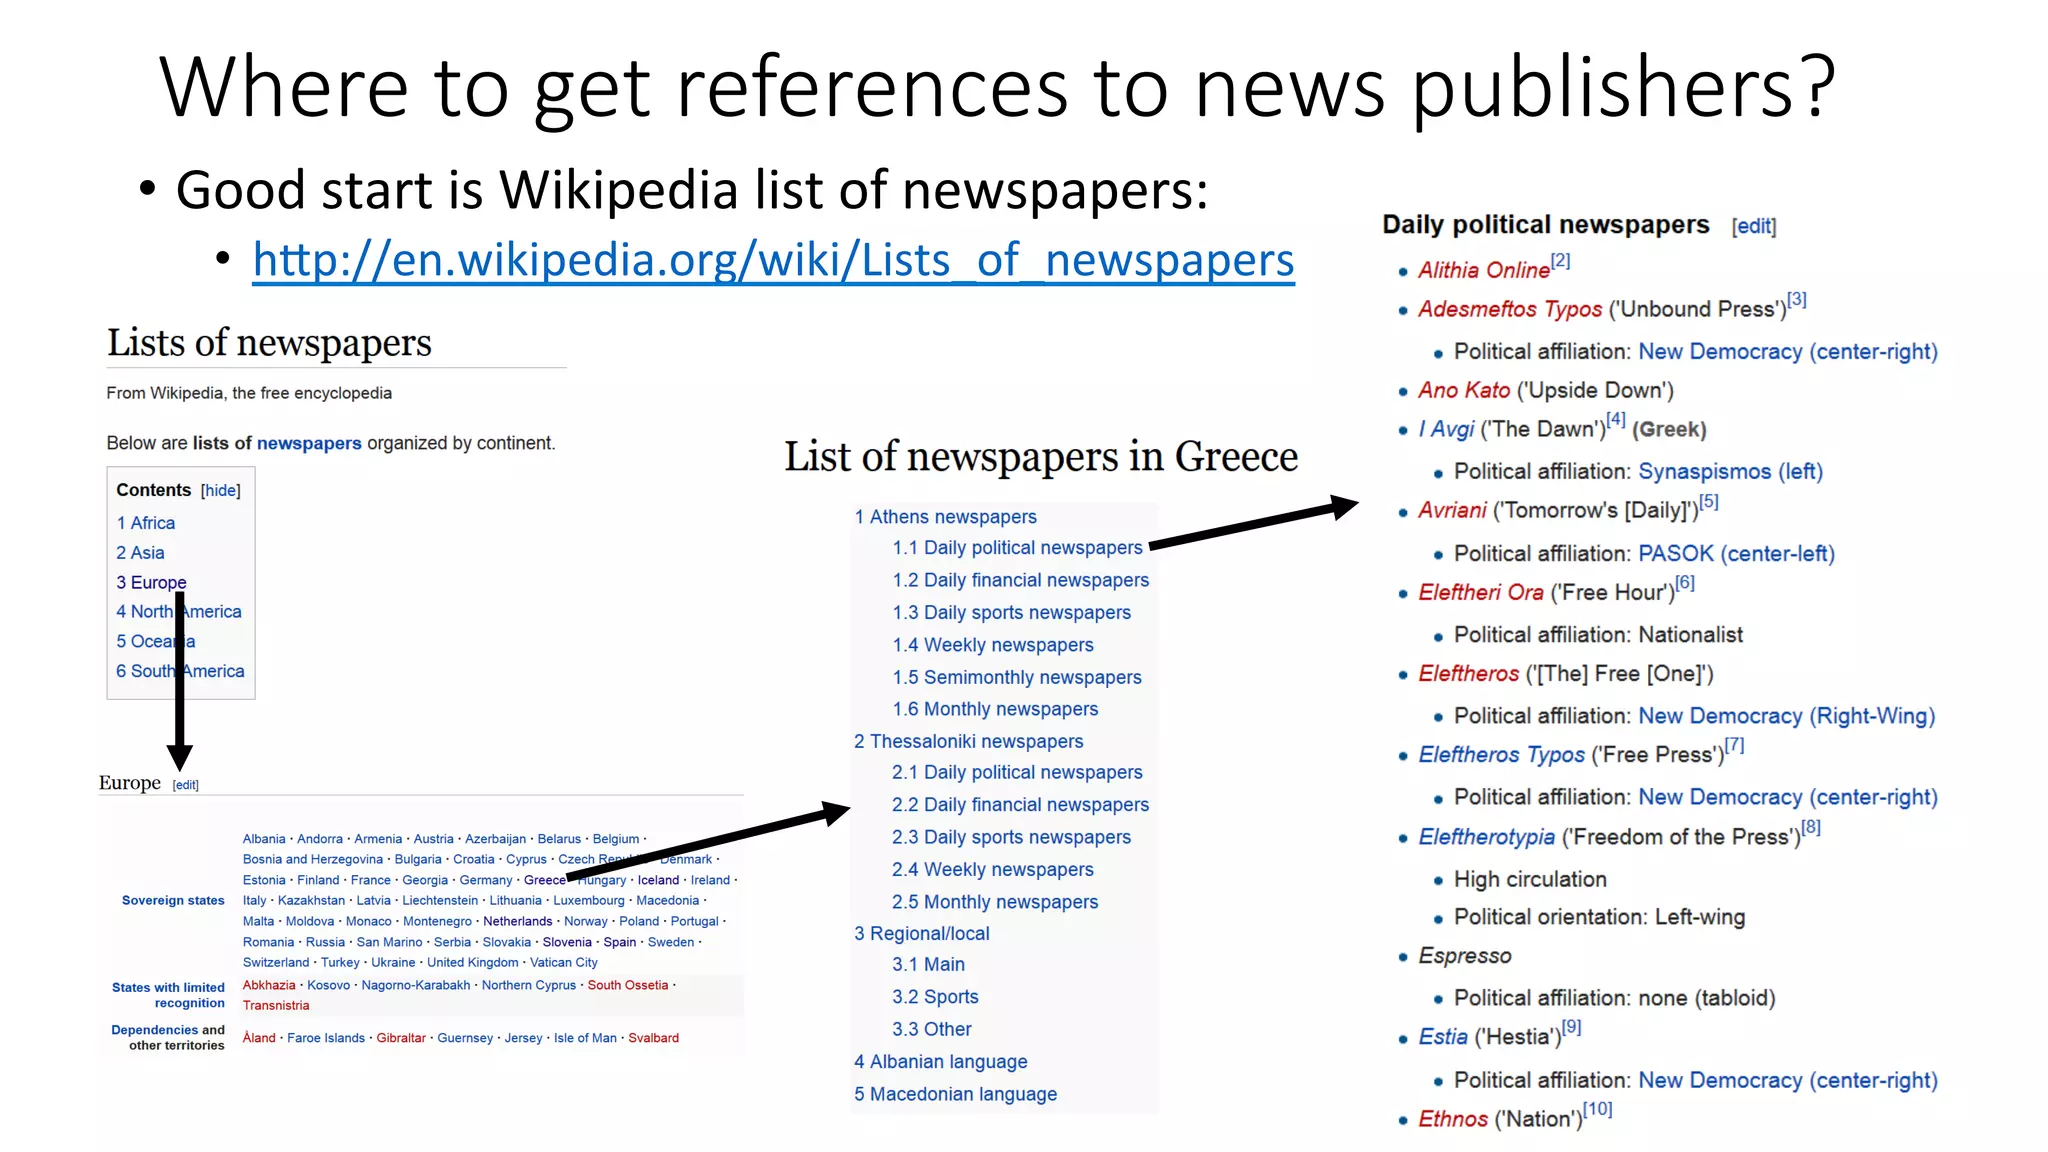Jump to '2 Asia' in Contents
2048x1152 pixels.
click(140, 553)
